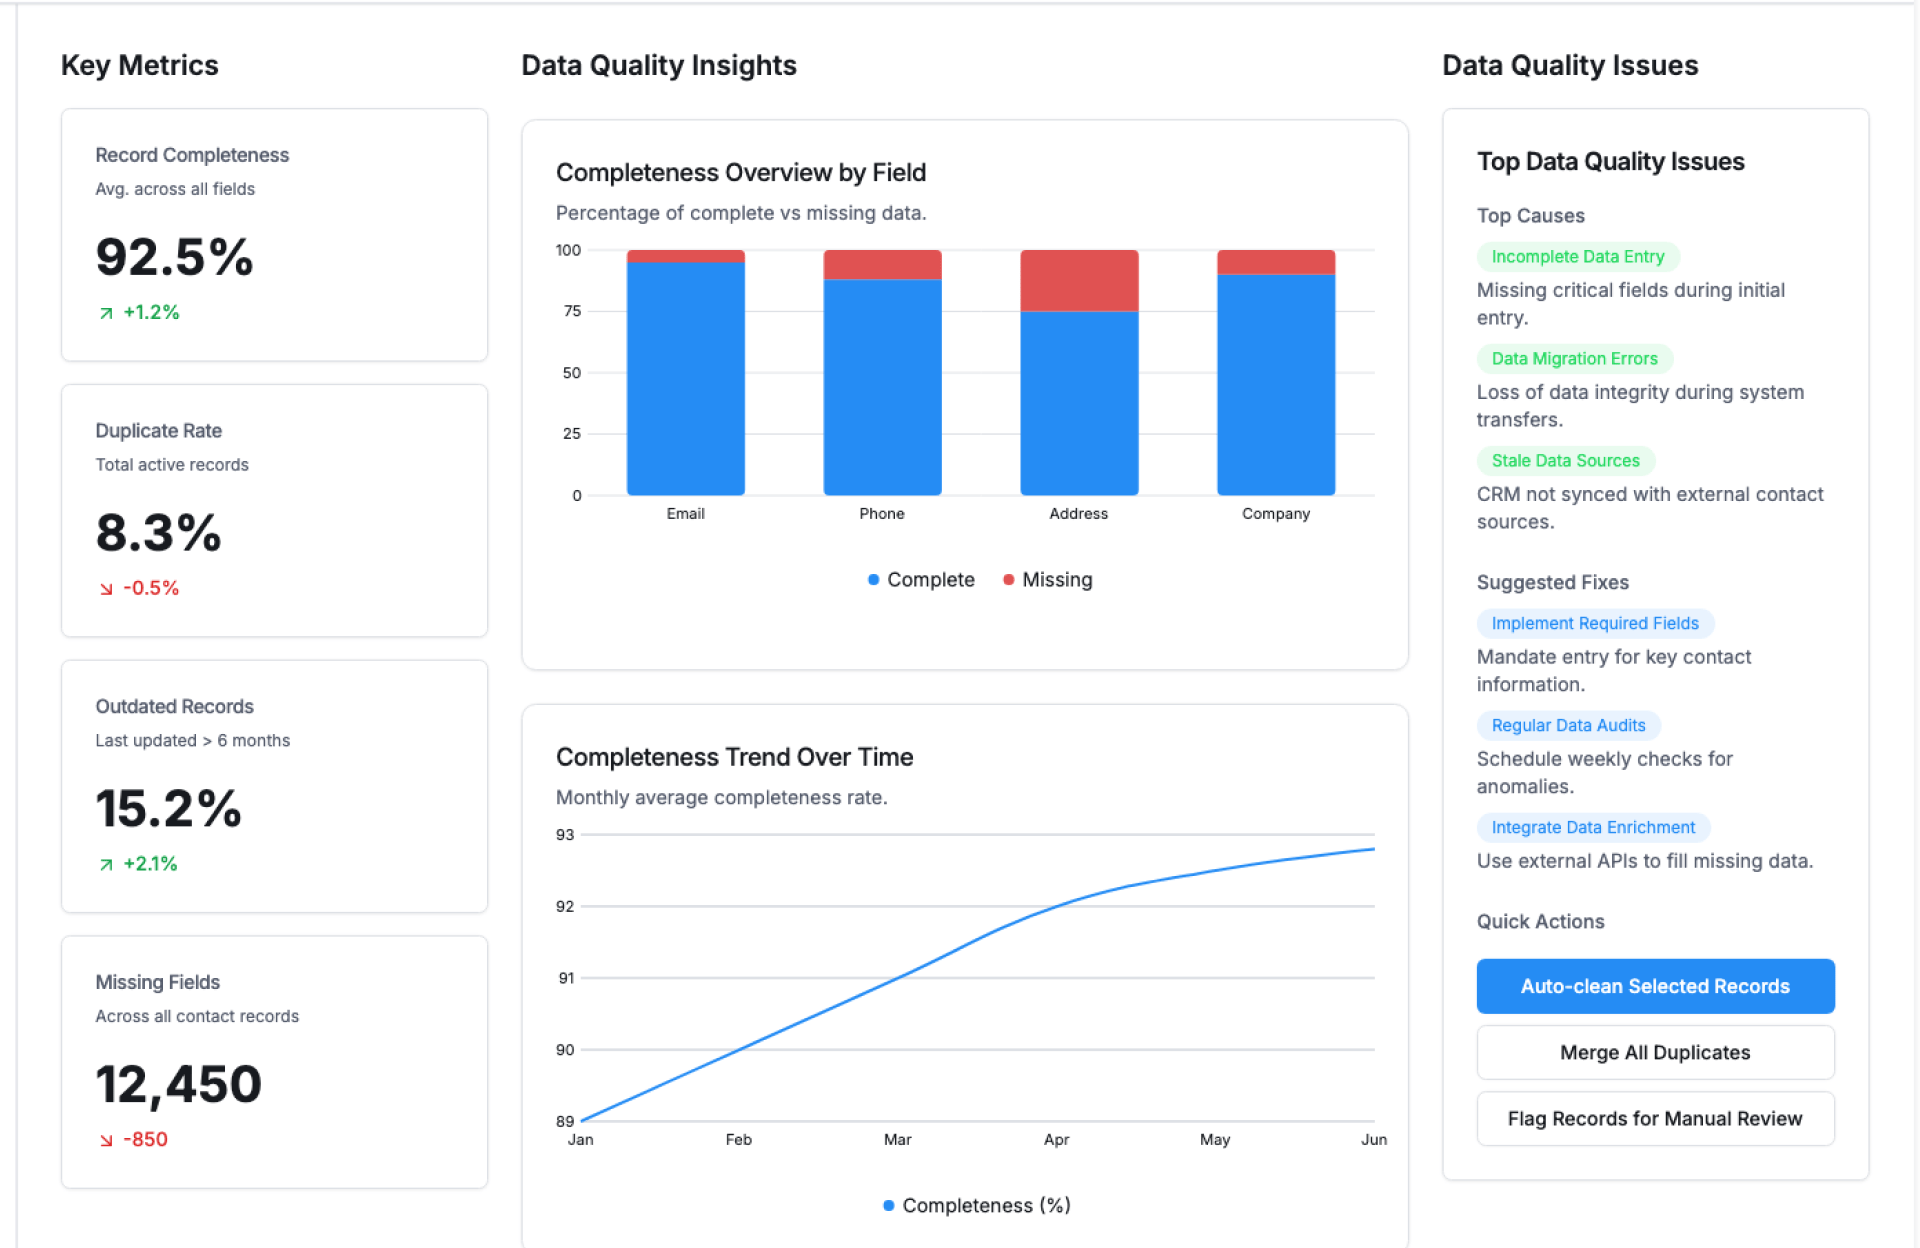Click the Jun endpoint on the trend line

pos(1373,849)
